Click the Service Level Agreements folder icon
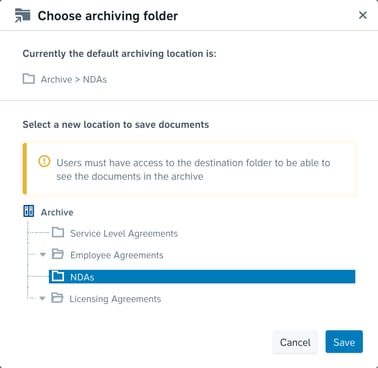 click(x=58, y=232)
